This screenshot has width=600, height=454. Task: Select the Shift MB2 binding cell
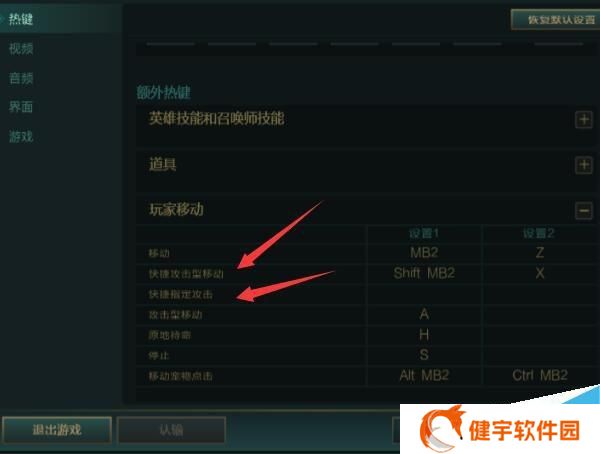point(424,273)
